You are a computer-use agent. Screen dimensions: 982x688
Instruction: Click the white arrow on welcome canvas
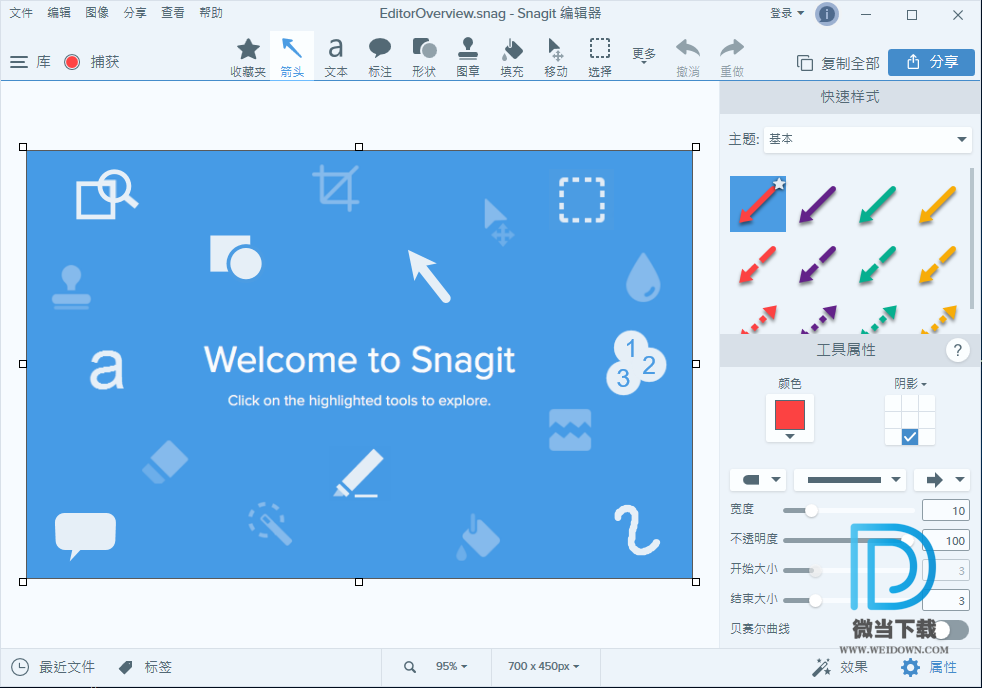click(x=429, y=276)
